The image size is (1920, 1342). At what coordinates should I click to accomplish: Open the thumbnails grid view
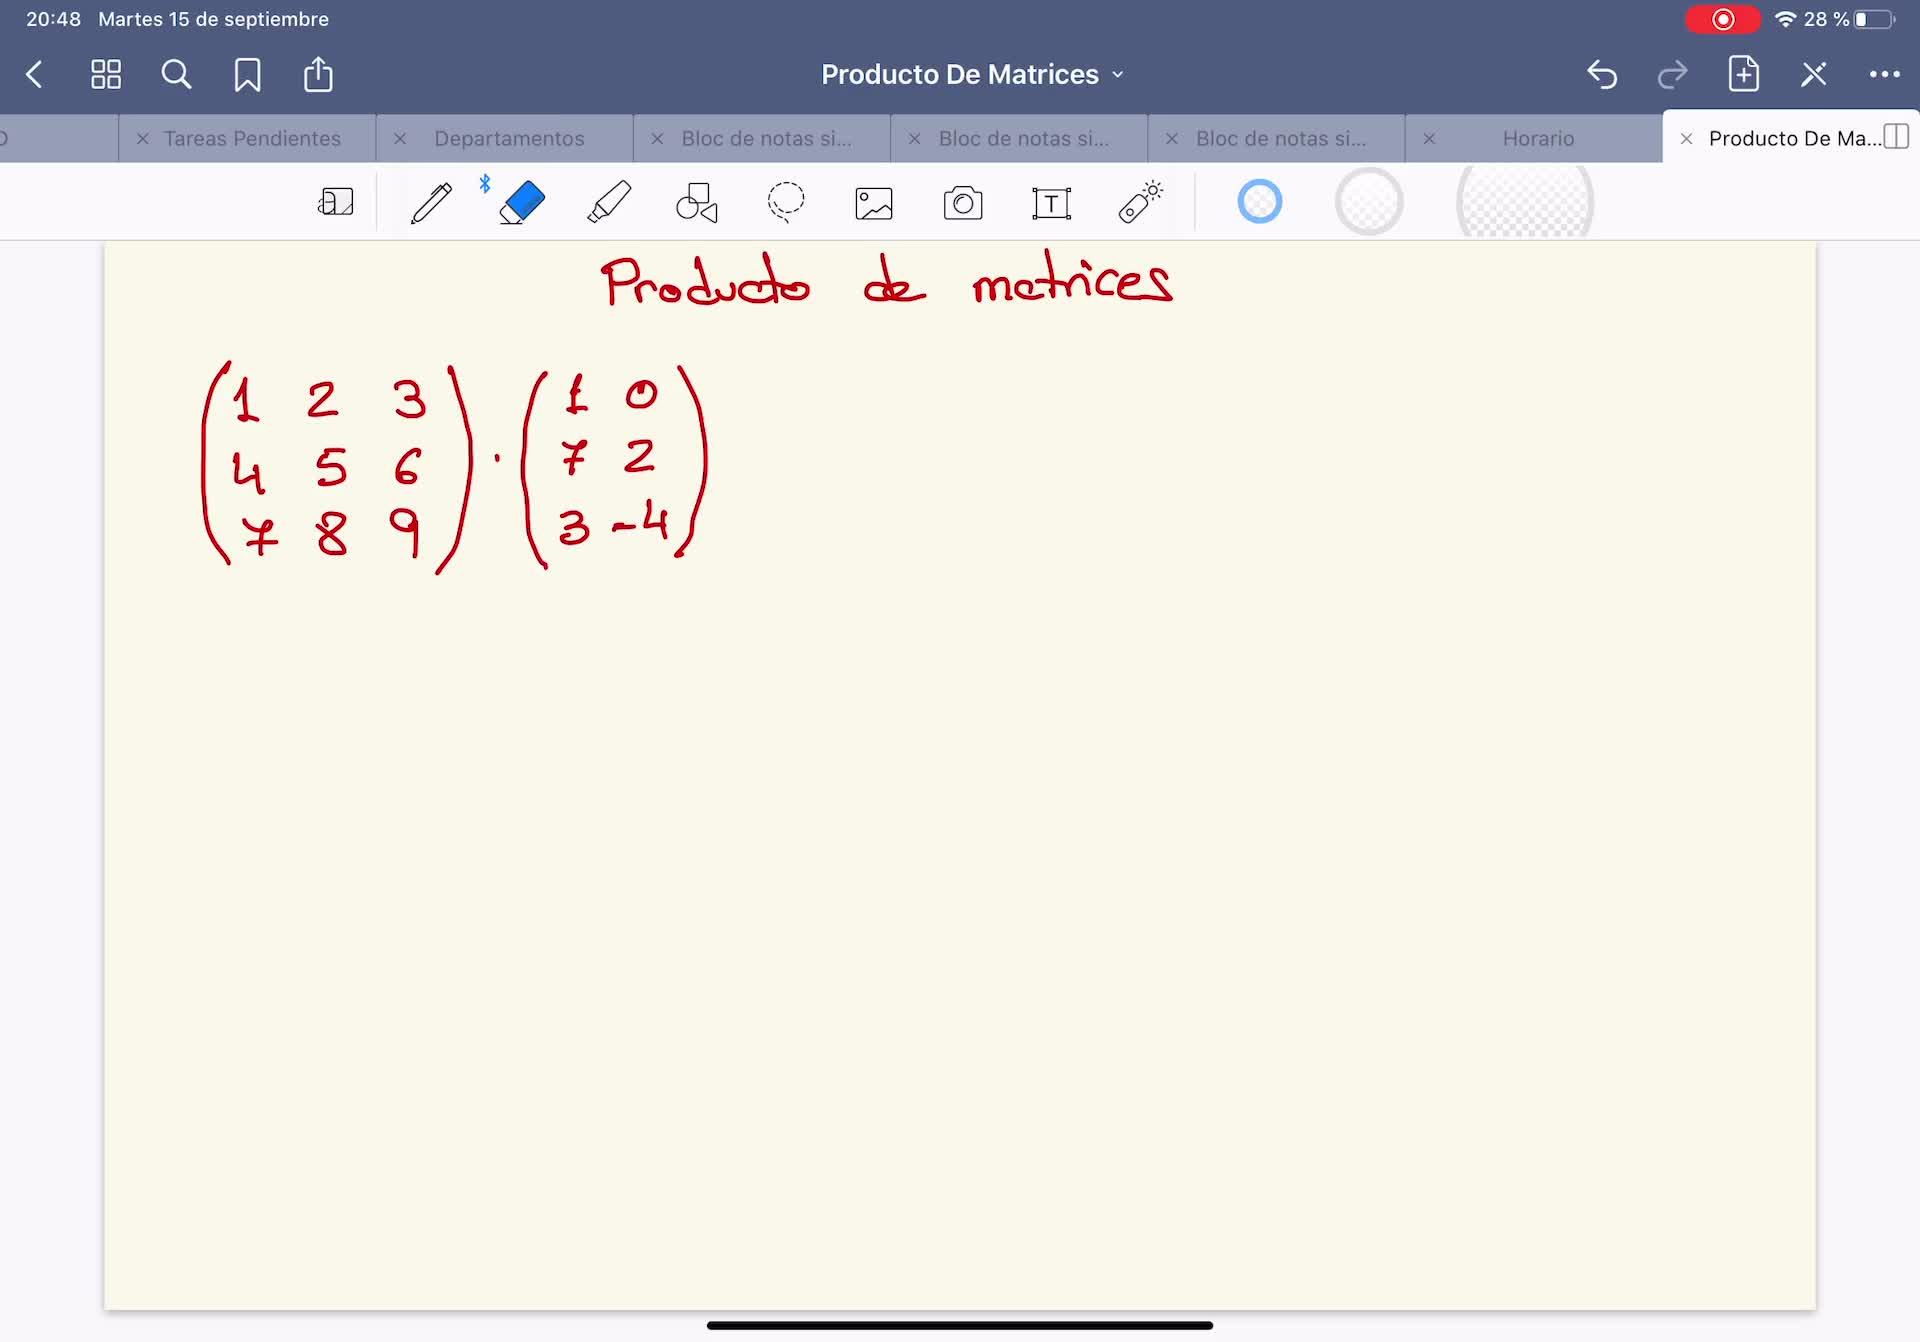coord(106,75)
